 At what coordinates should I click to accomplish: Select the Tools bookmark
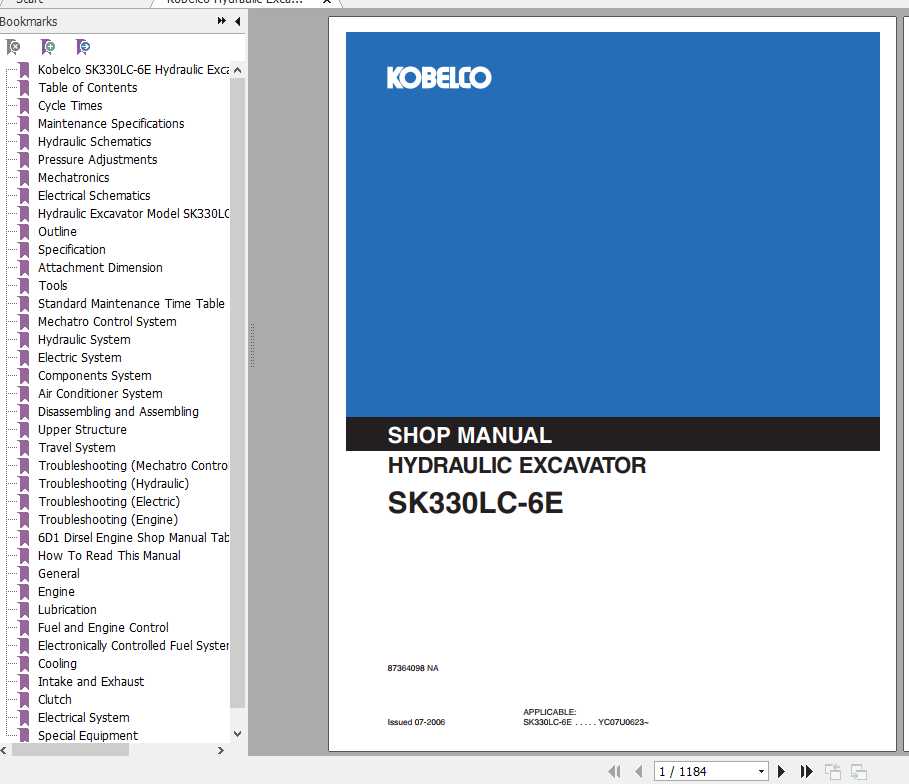coord(53,285)
